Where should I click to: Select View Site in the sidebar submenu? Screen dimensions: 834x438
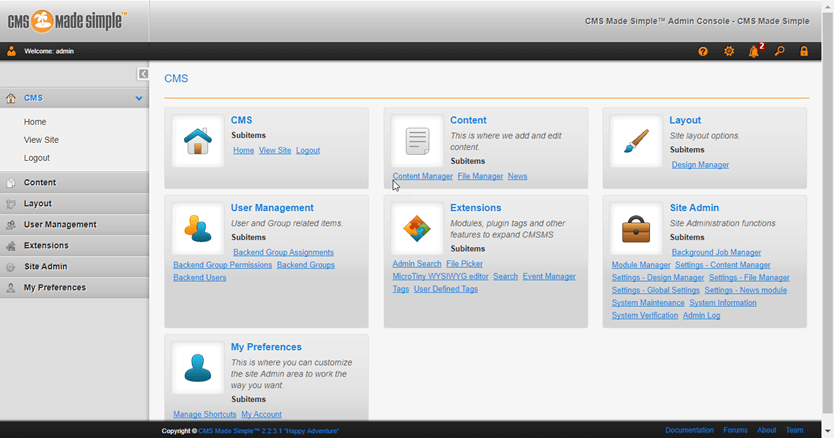[x=41, y=140]
